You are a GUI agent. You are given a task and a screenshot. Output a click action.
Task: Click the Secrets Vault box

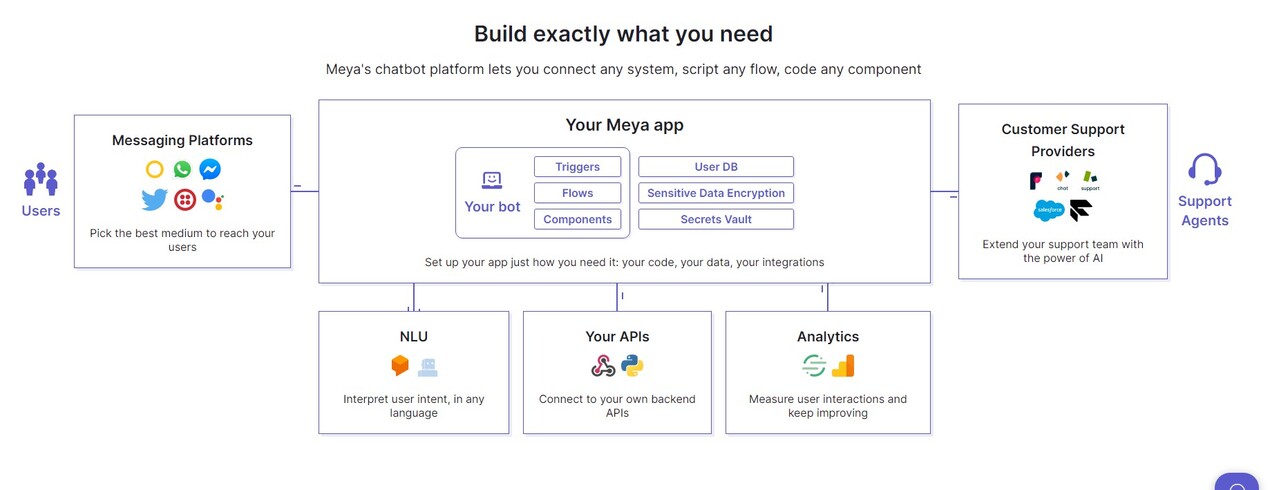[x=716, y=219]
